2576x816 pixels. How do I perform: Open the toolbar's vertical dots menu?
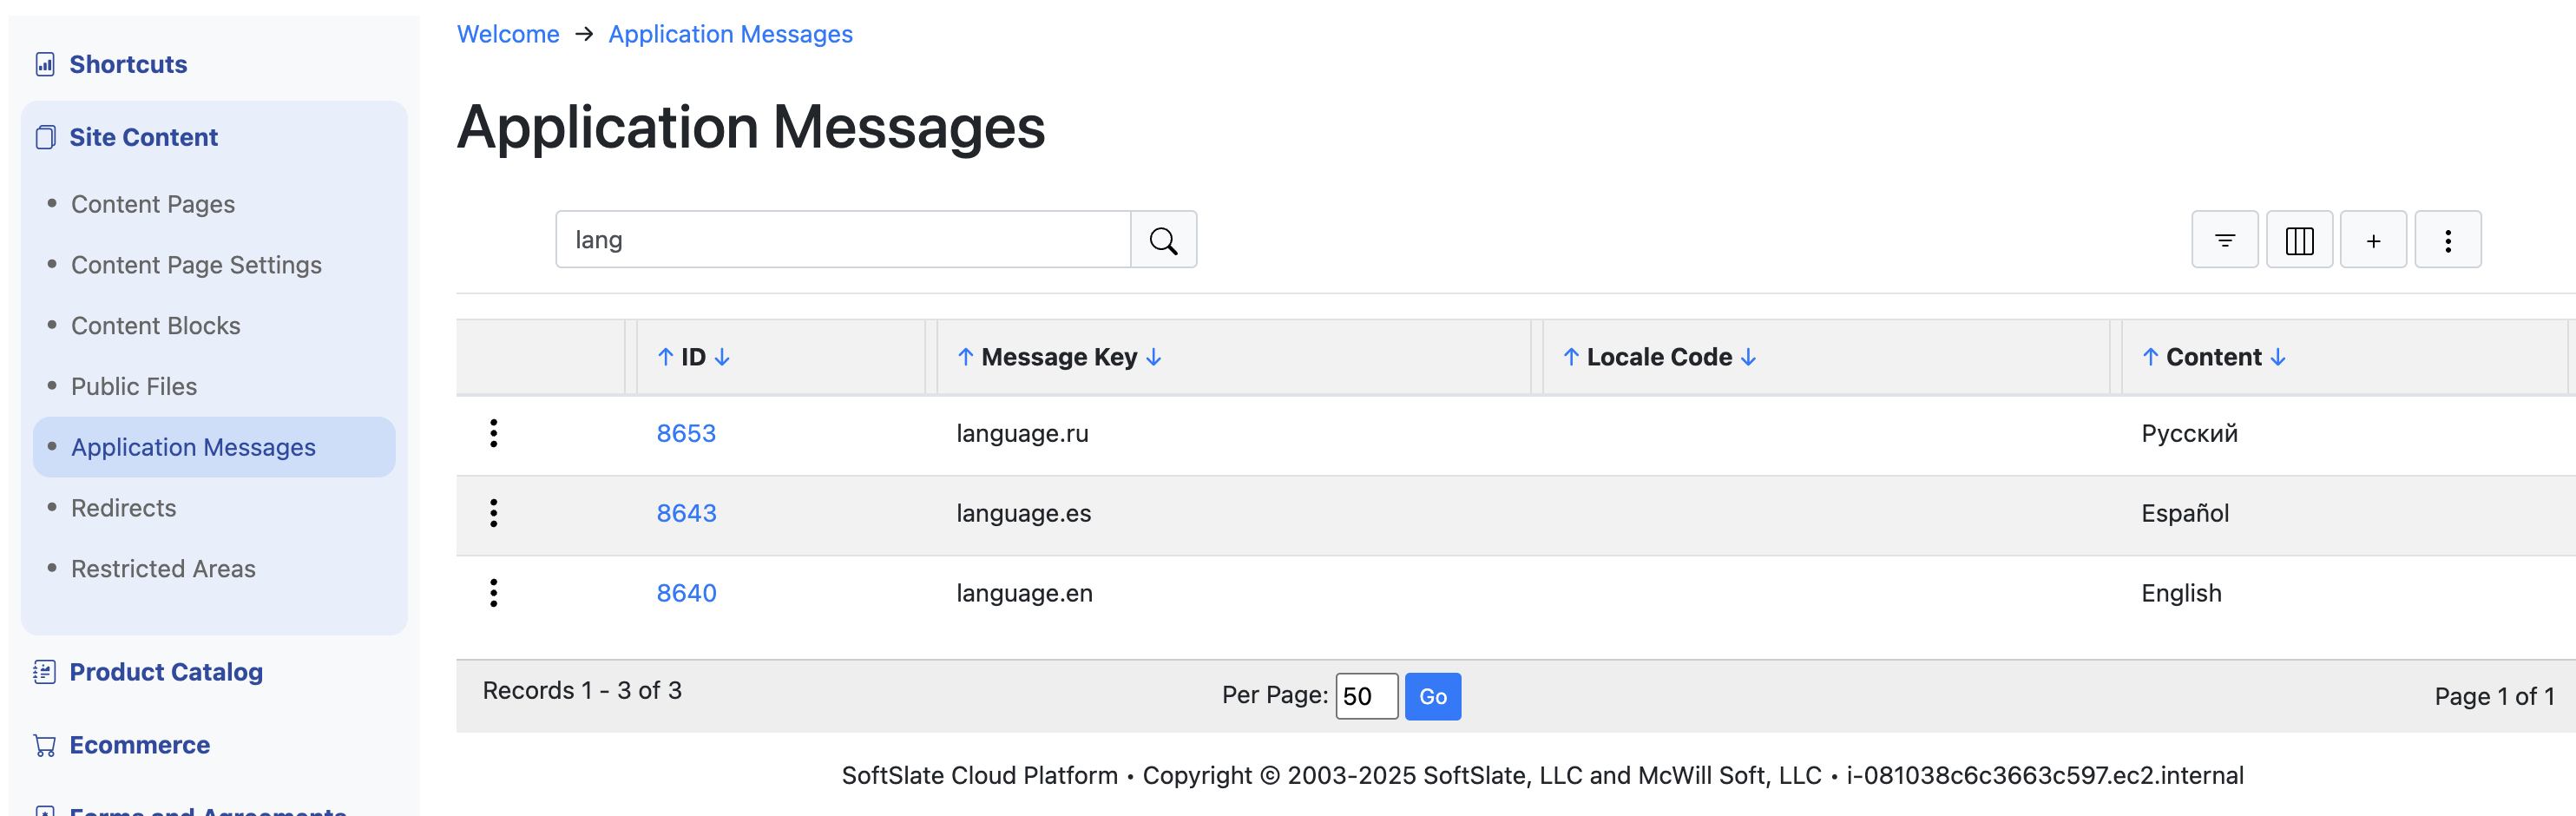(2447, 240)
